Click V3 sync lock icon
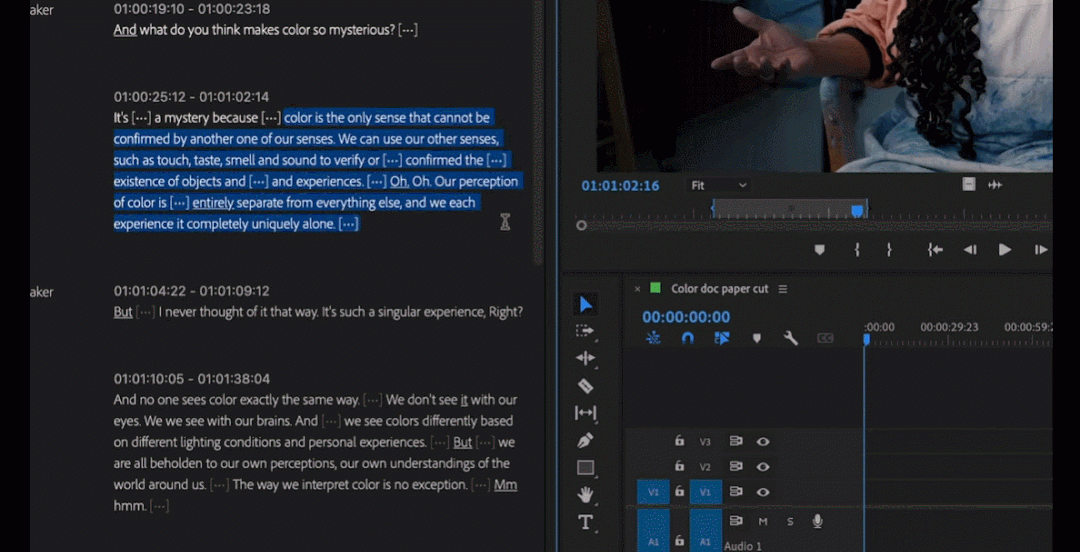Image resolution: width=1080 pixels, height=552 pixels. tap(736, 441)
